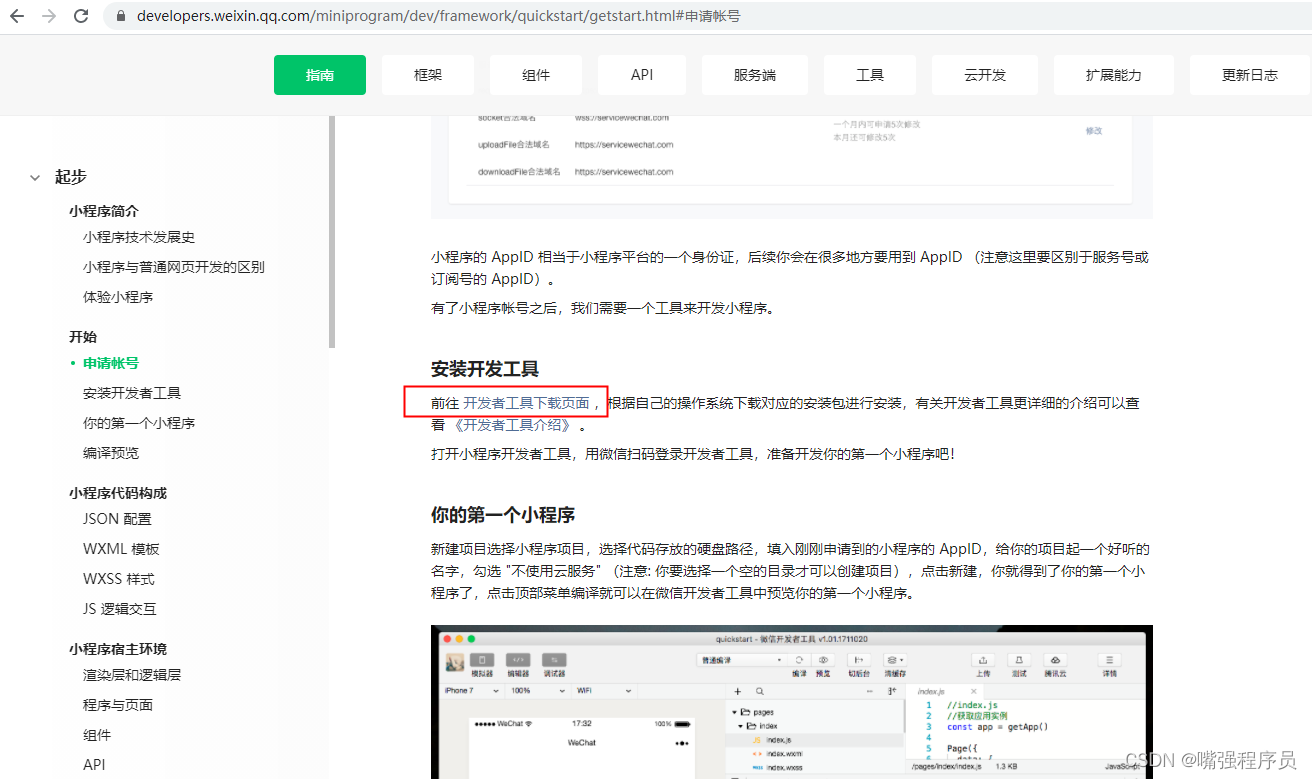Image resolution: width=1312 pixels, height=779 pixels.
Task: Collapse the 起步 section chevron
Action: click(x=35, y=177)
